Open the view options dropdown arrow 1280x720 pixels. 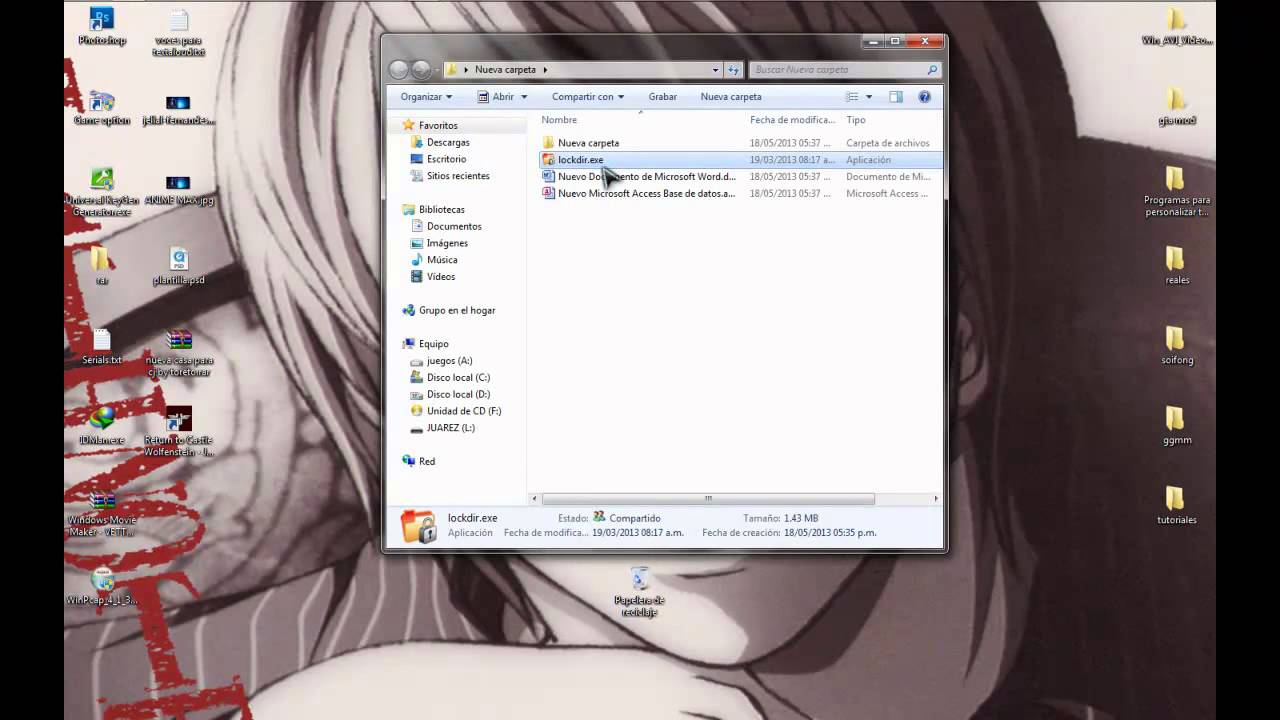click(x=868, y=97)
